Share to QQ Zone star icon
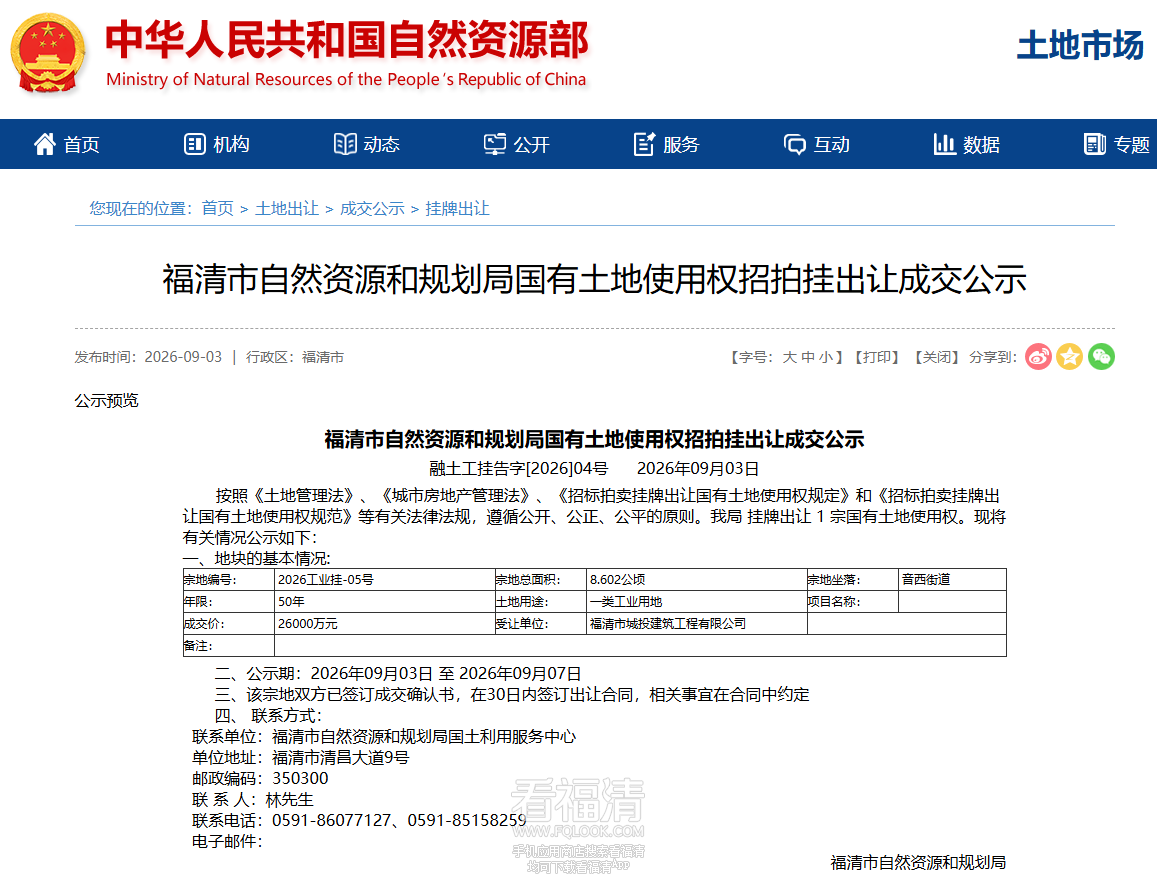 (x=1069, y=357)
